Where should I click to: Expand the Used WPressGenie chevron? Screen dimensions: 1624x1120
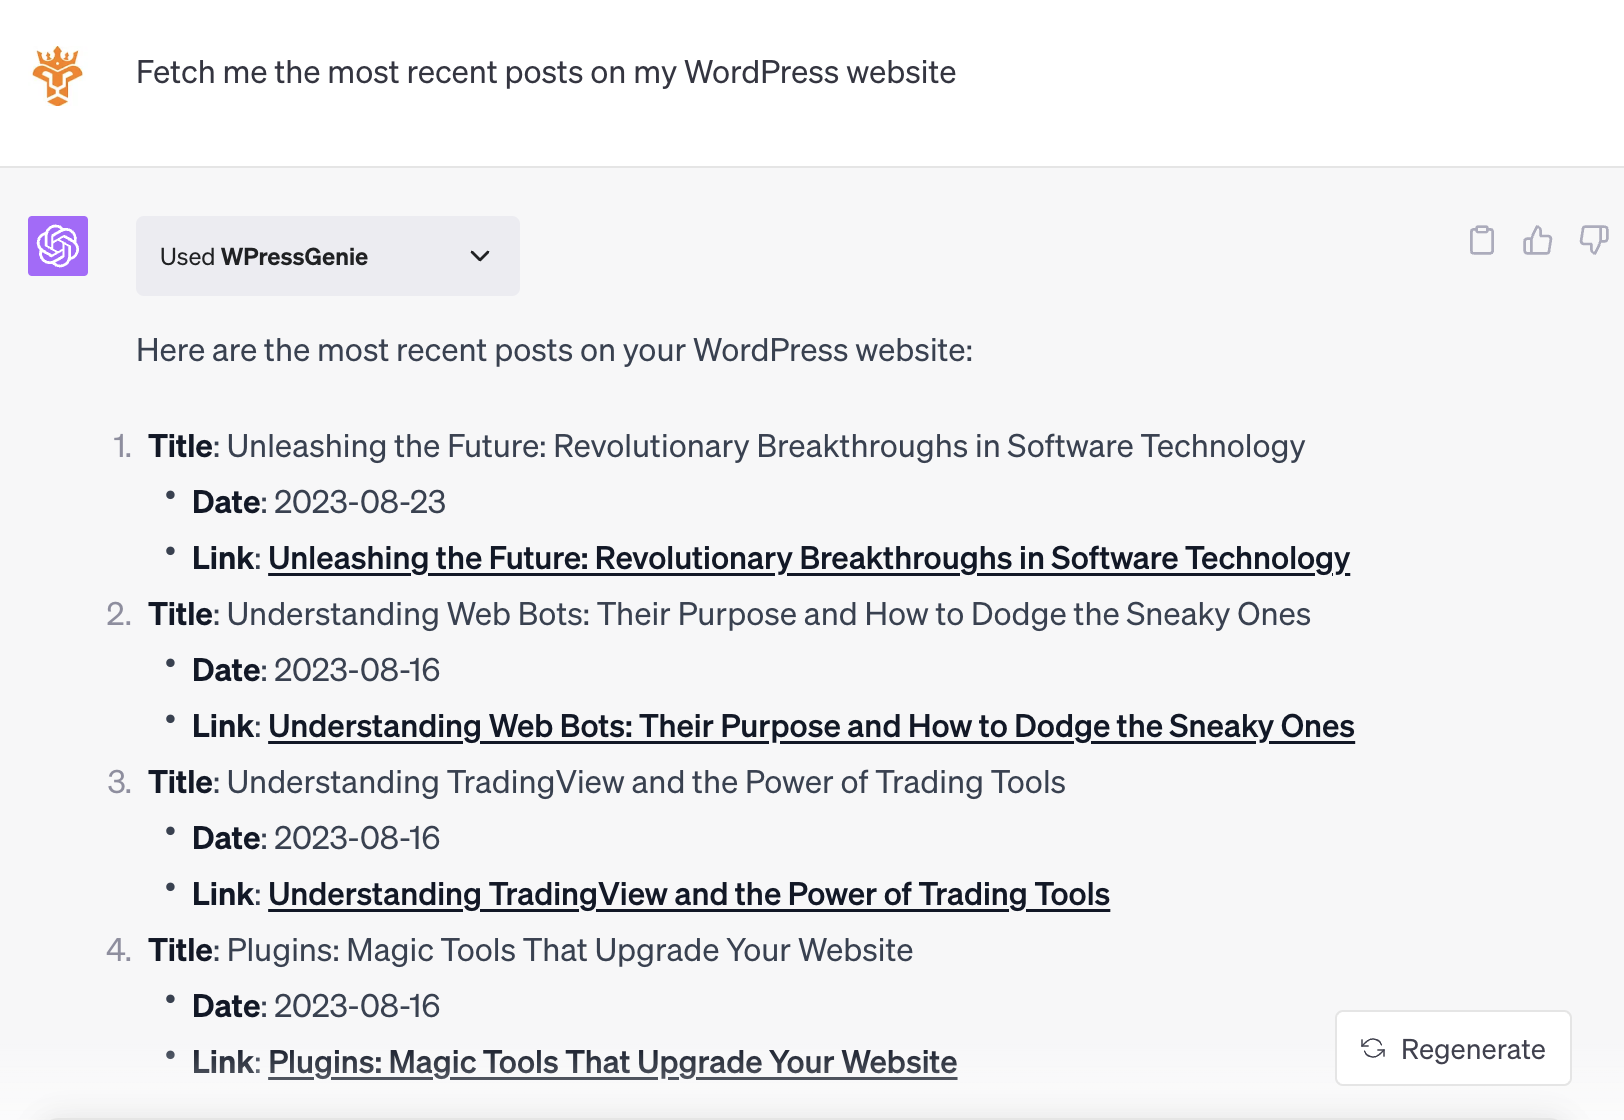(x=480, y=256)
